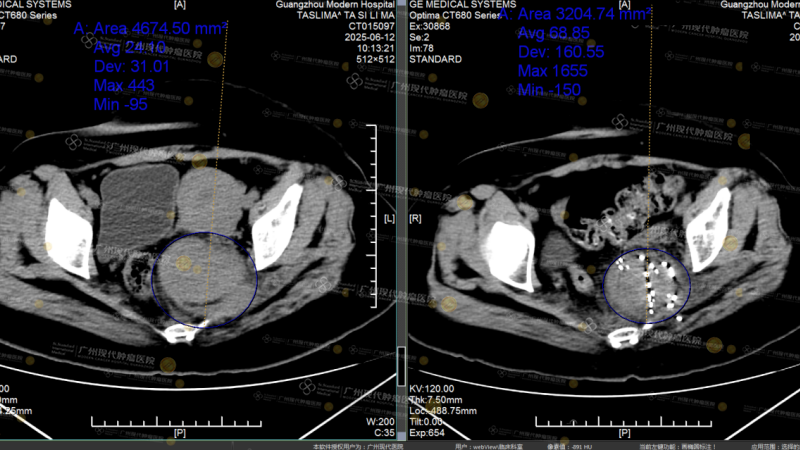Viewport: 800px width, 450px height.
Task: Click the KV:120.00 scan parameter text
Action: (432, 388)
